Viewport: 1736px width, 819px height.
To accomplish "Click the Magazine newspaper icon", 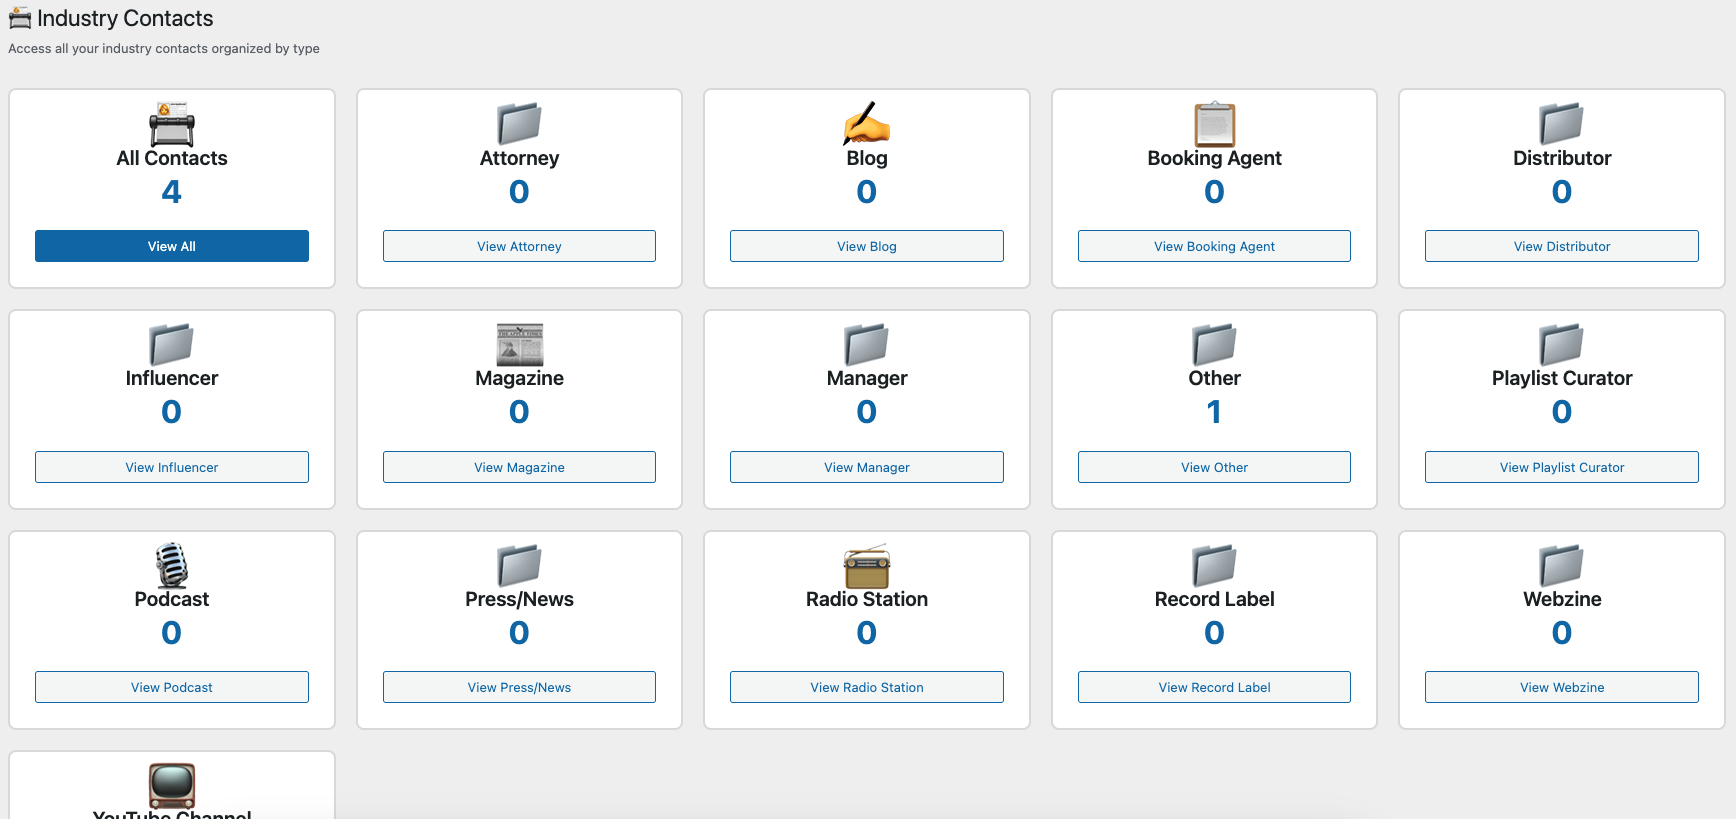I will (519, 345).
